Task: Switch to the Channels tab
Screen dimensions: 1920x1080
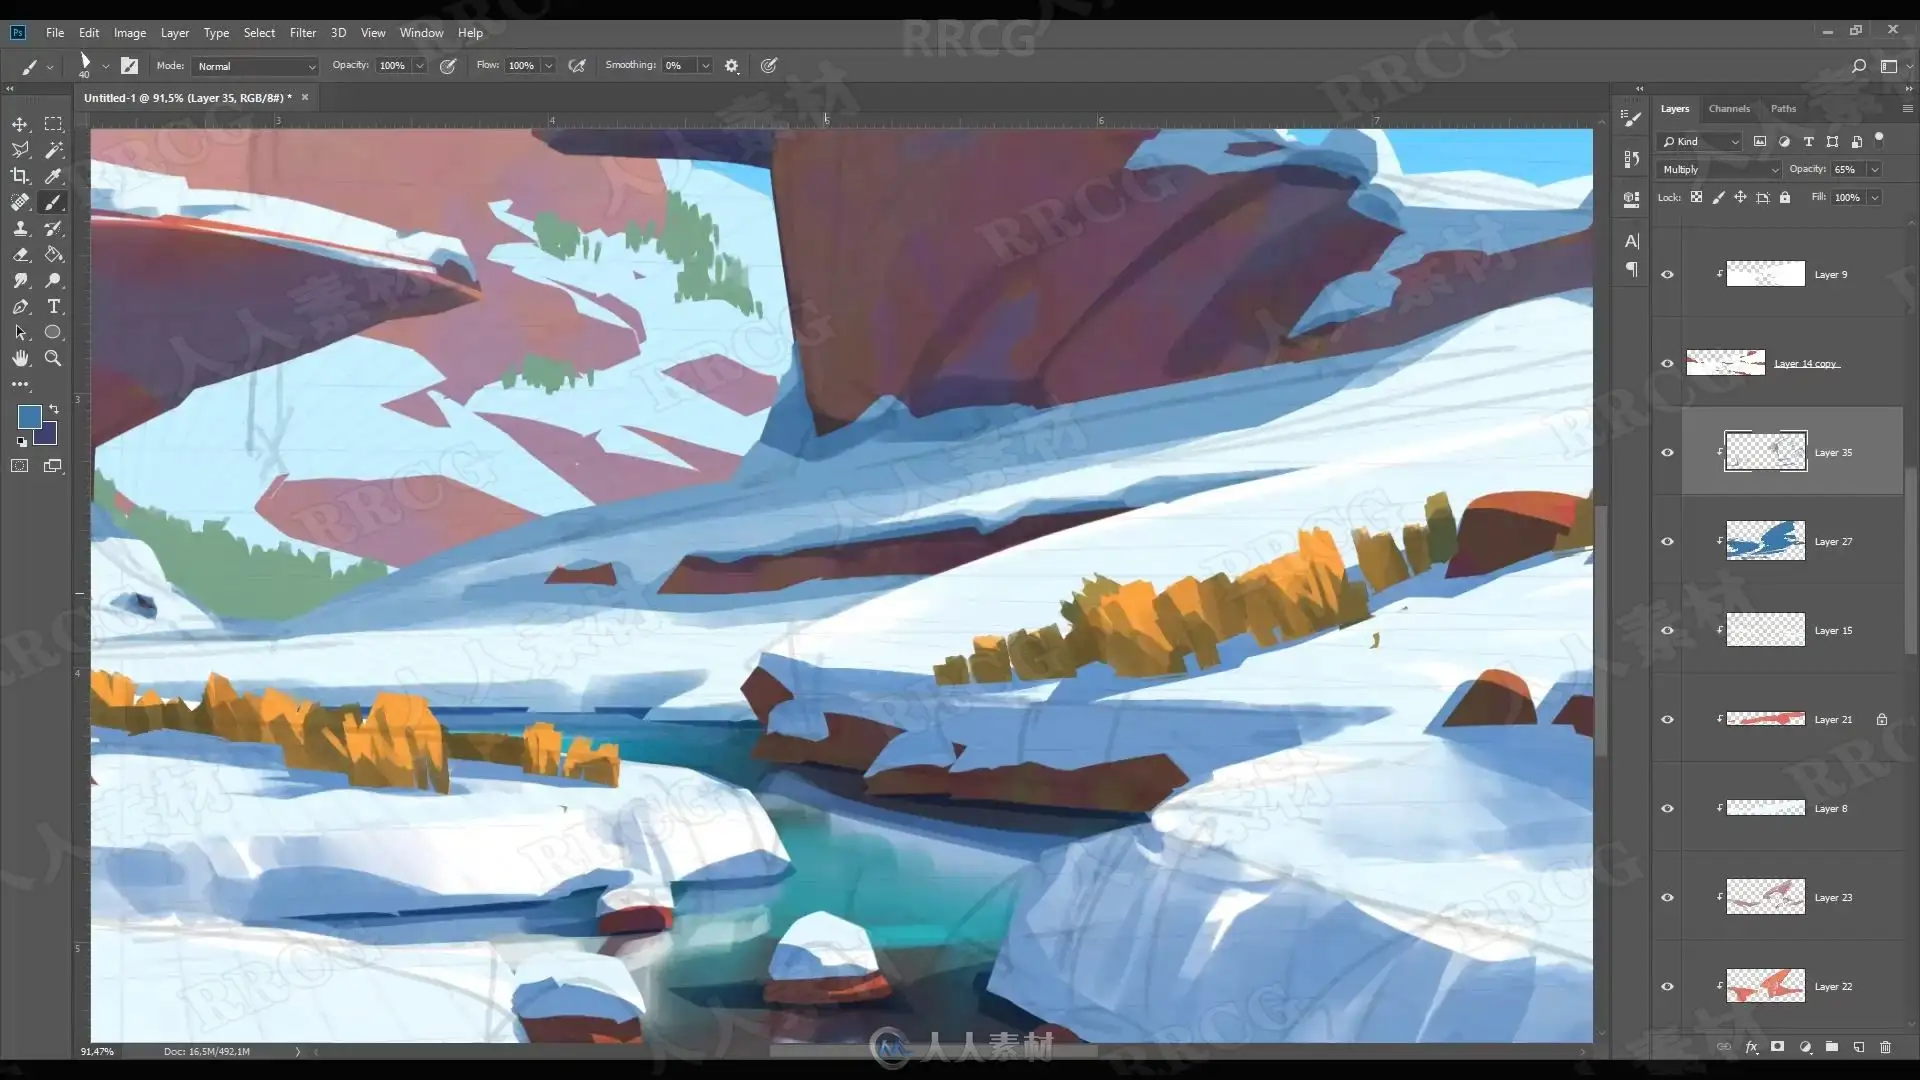Action: pos(1729,109)
